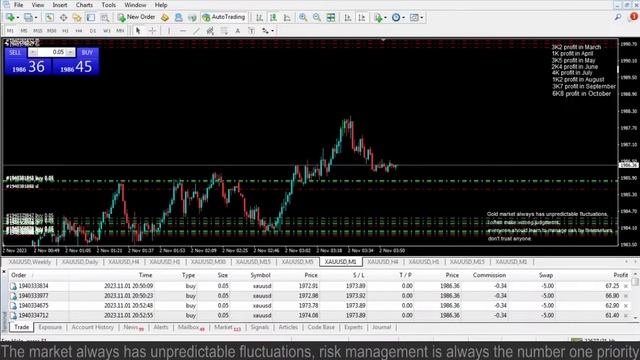
Task: Open the Indicators list dropdown
Action: 380,18
